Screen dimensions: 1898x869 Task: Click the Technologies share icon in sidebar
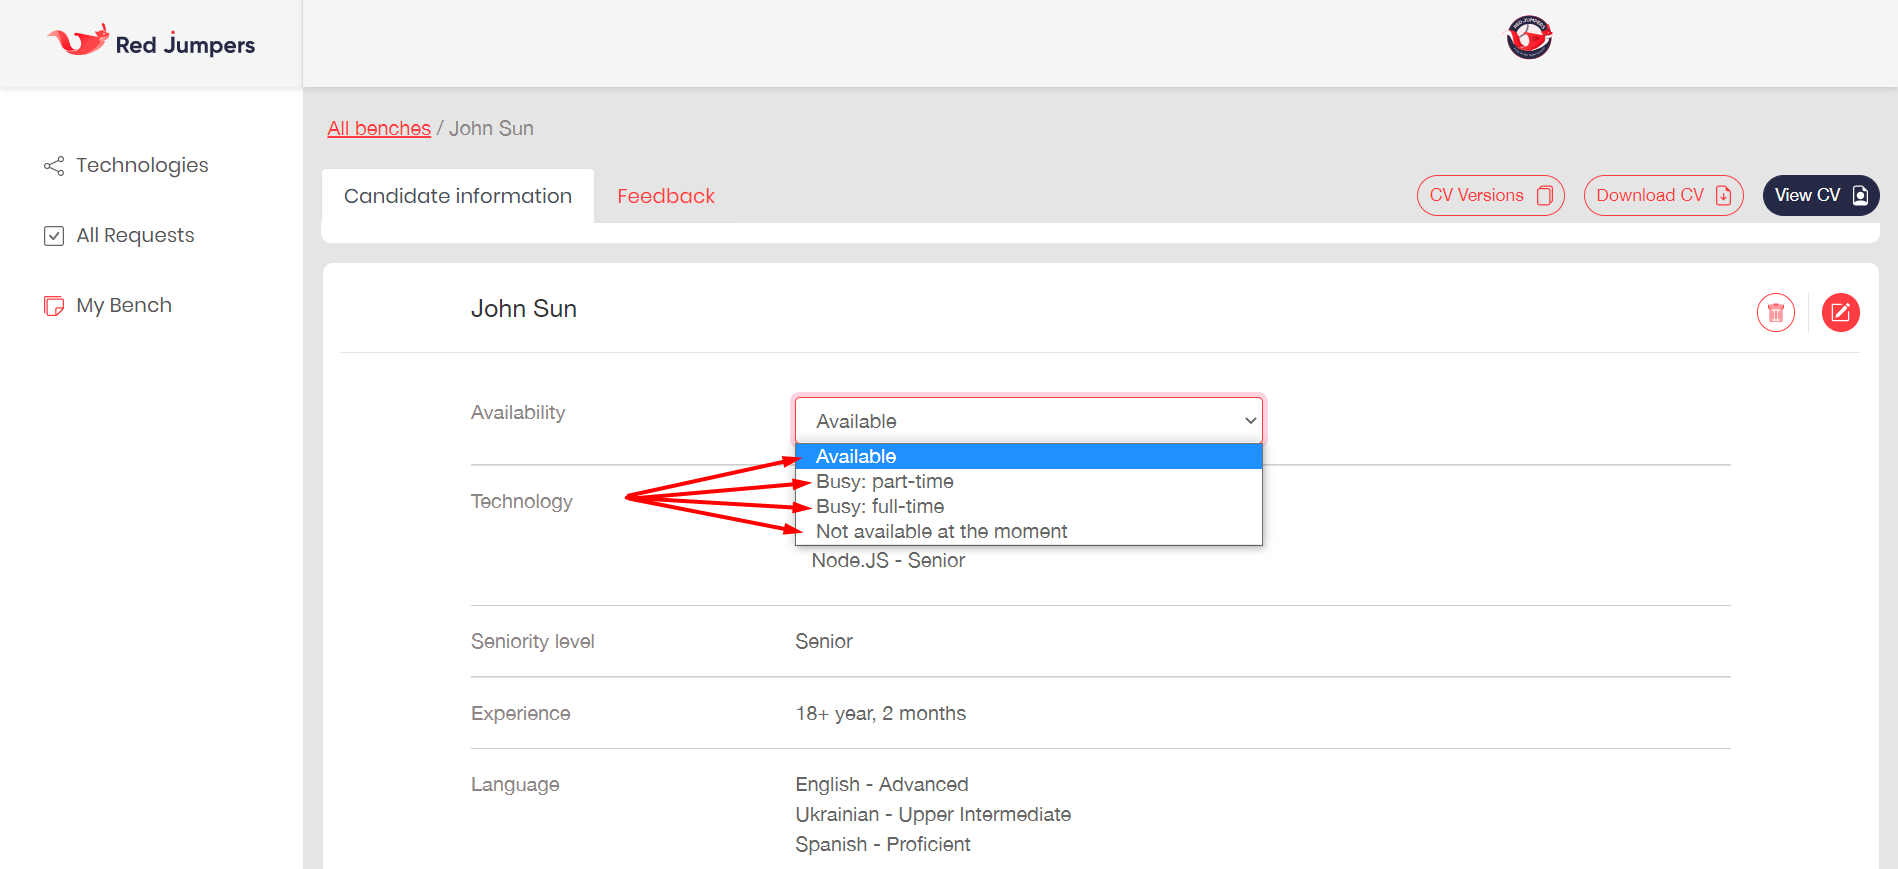54,166
